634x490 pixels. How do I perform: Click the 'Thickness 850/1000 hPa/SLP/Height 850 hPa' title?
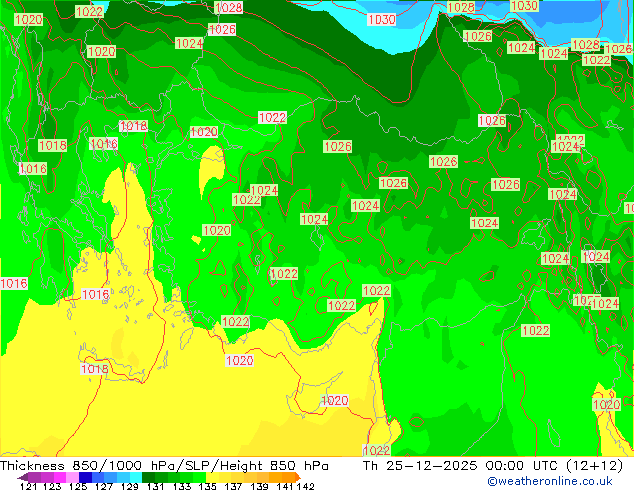[x=164, y=466]
